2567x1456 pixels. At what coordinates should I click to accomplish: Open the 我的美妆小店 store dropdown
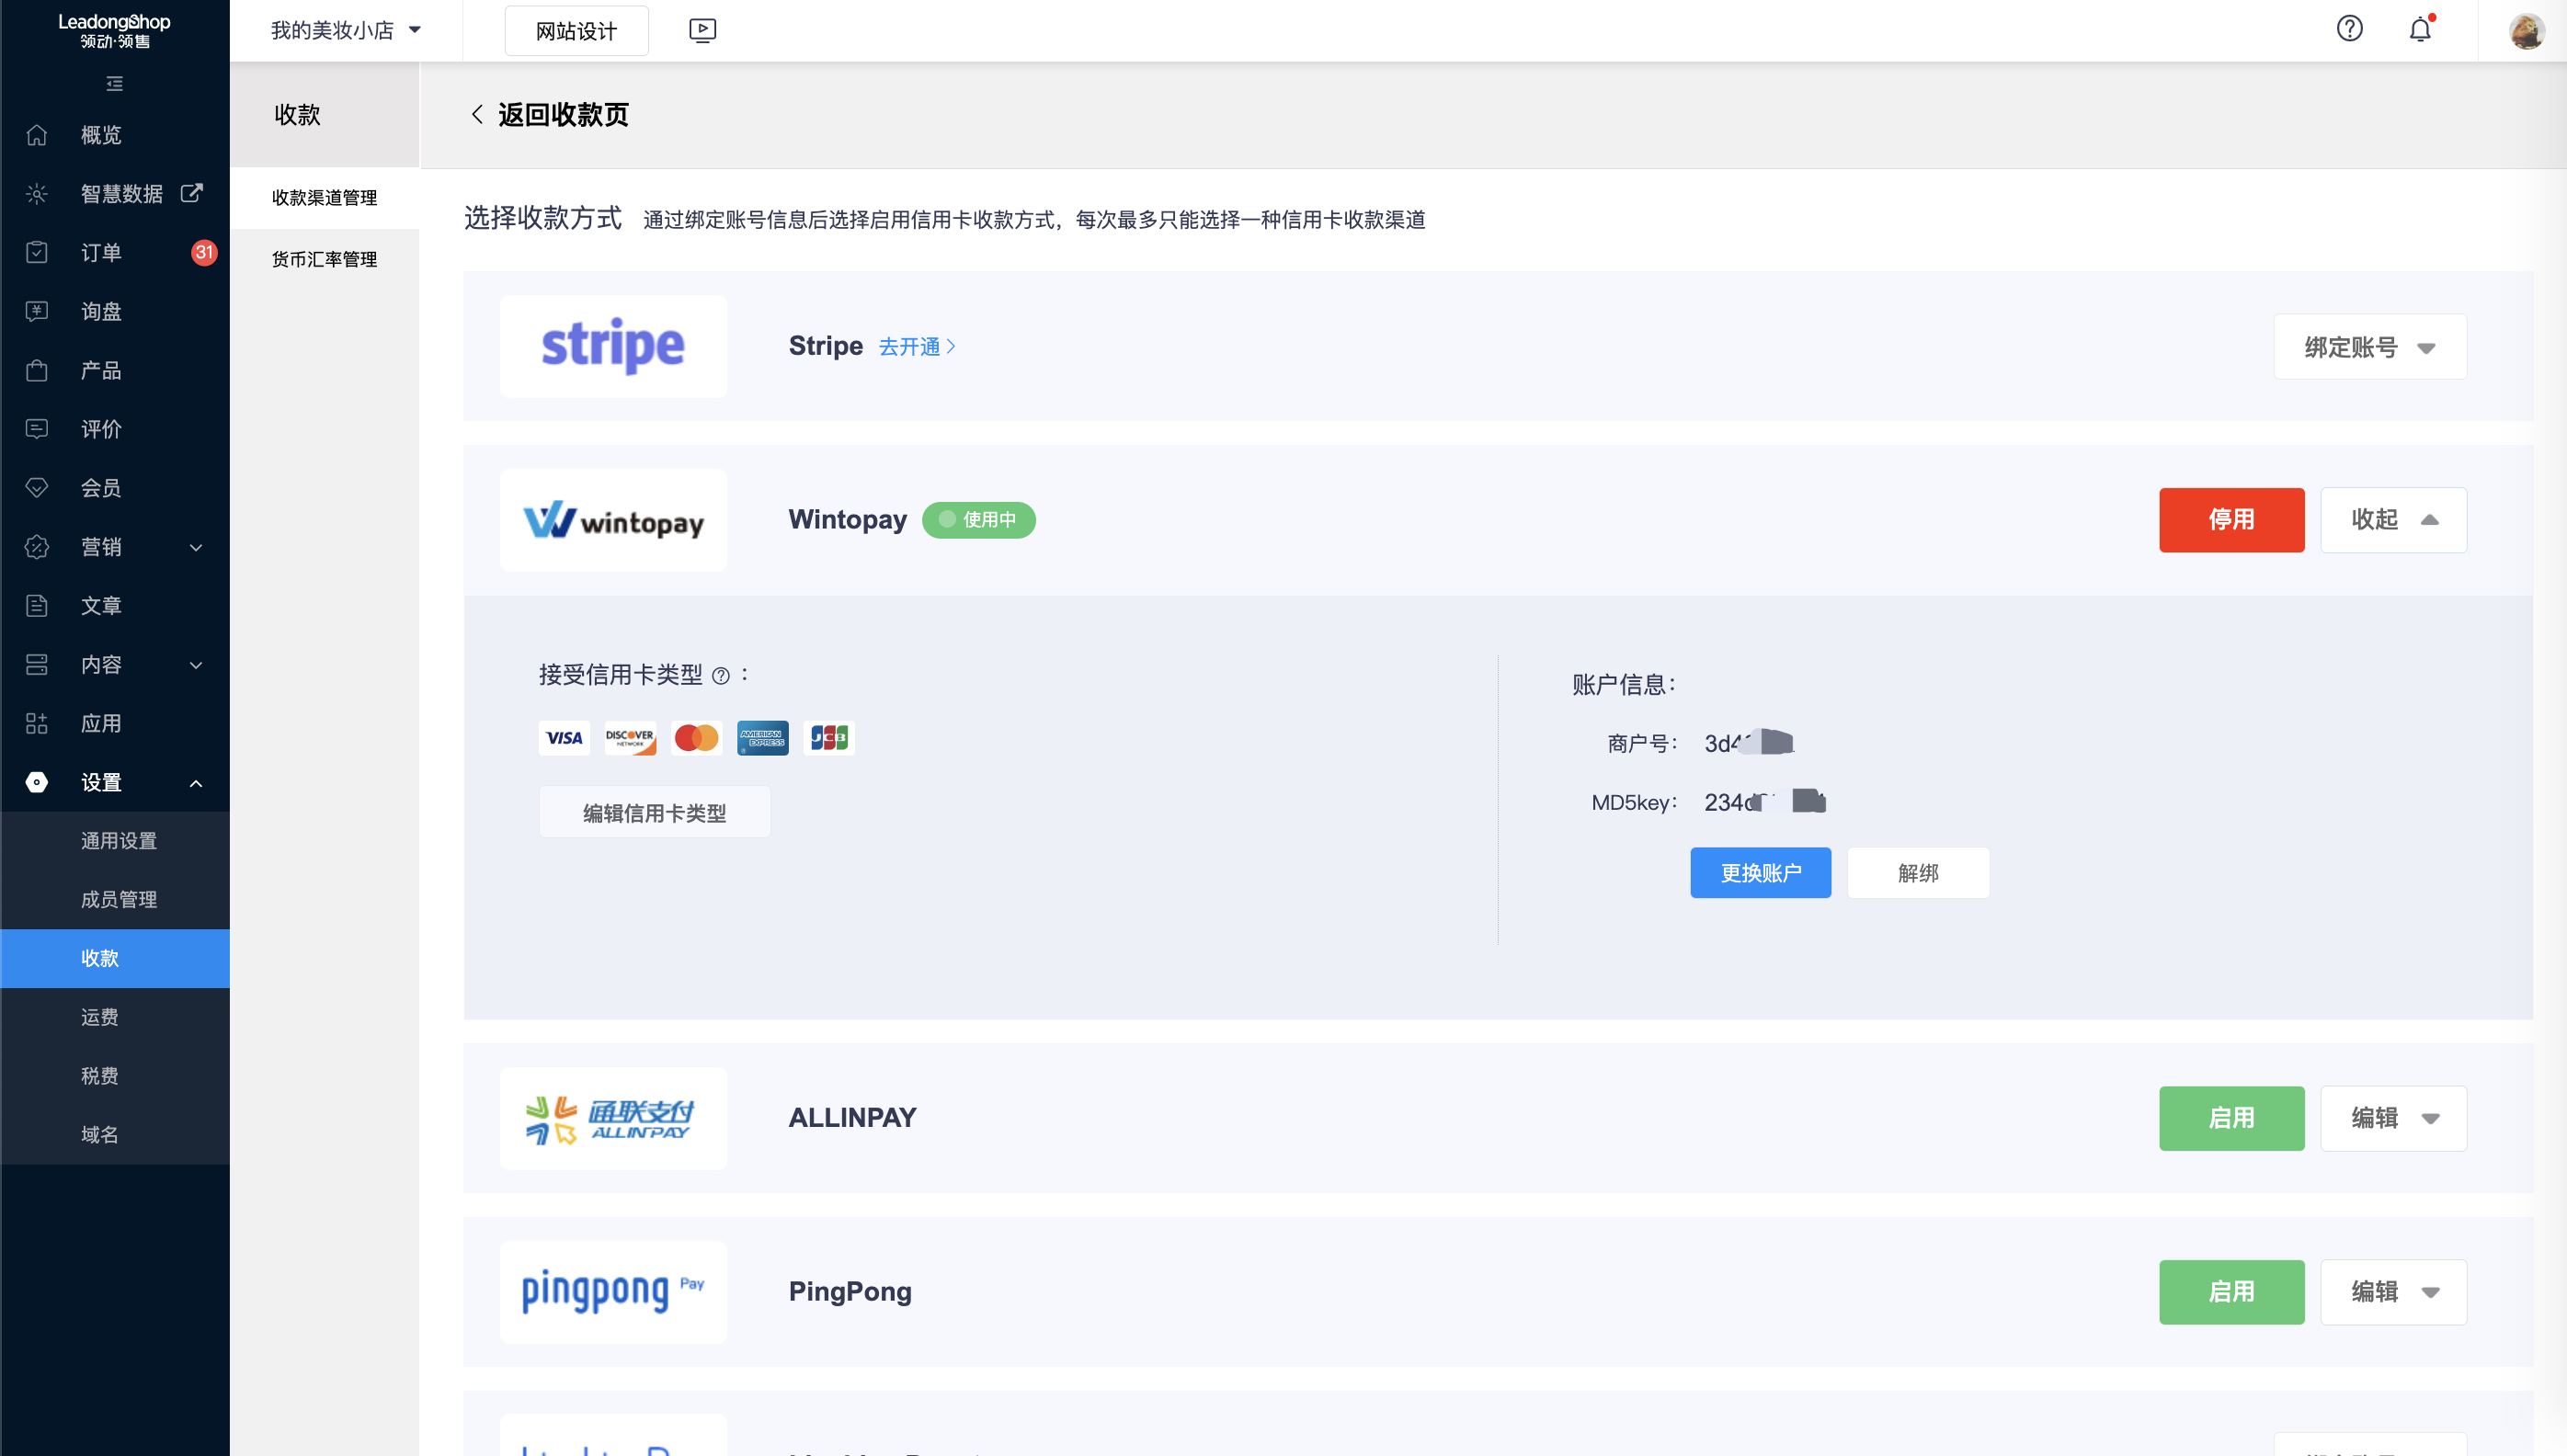[345, 30]
